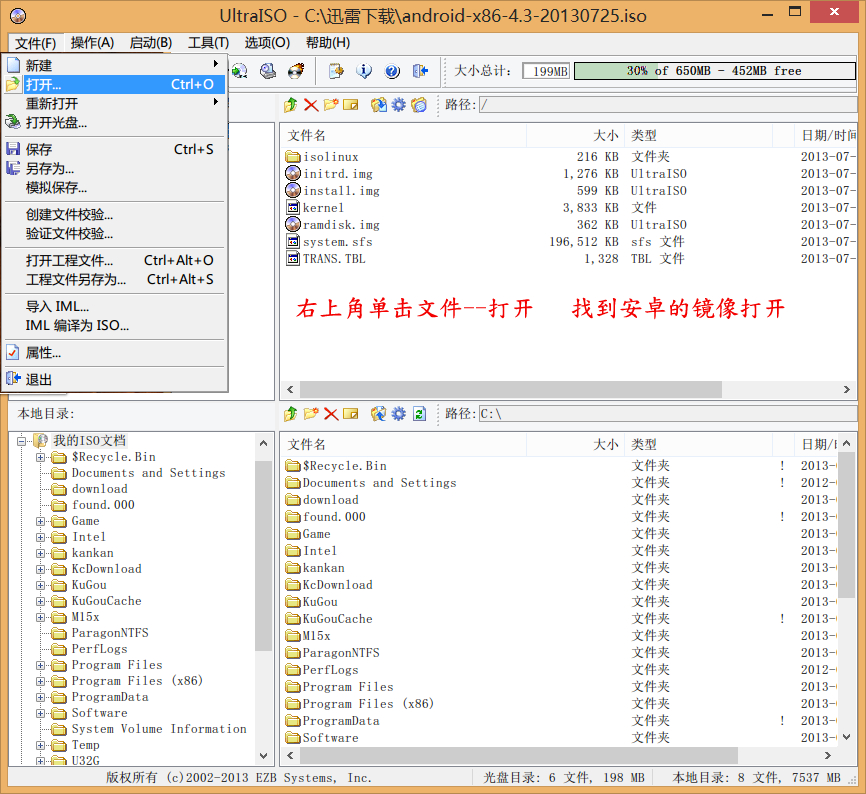Viewport: 866px width, 794px height.
Task: Open the 新建 submenu arrow
Action: pyautogui.click(x=216, y=65)
